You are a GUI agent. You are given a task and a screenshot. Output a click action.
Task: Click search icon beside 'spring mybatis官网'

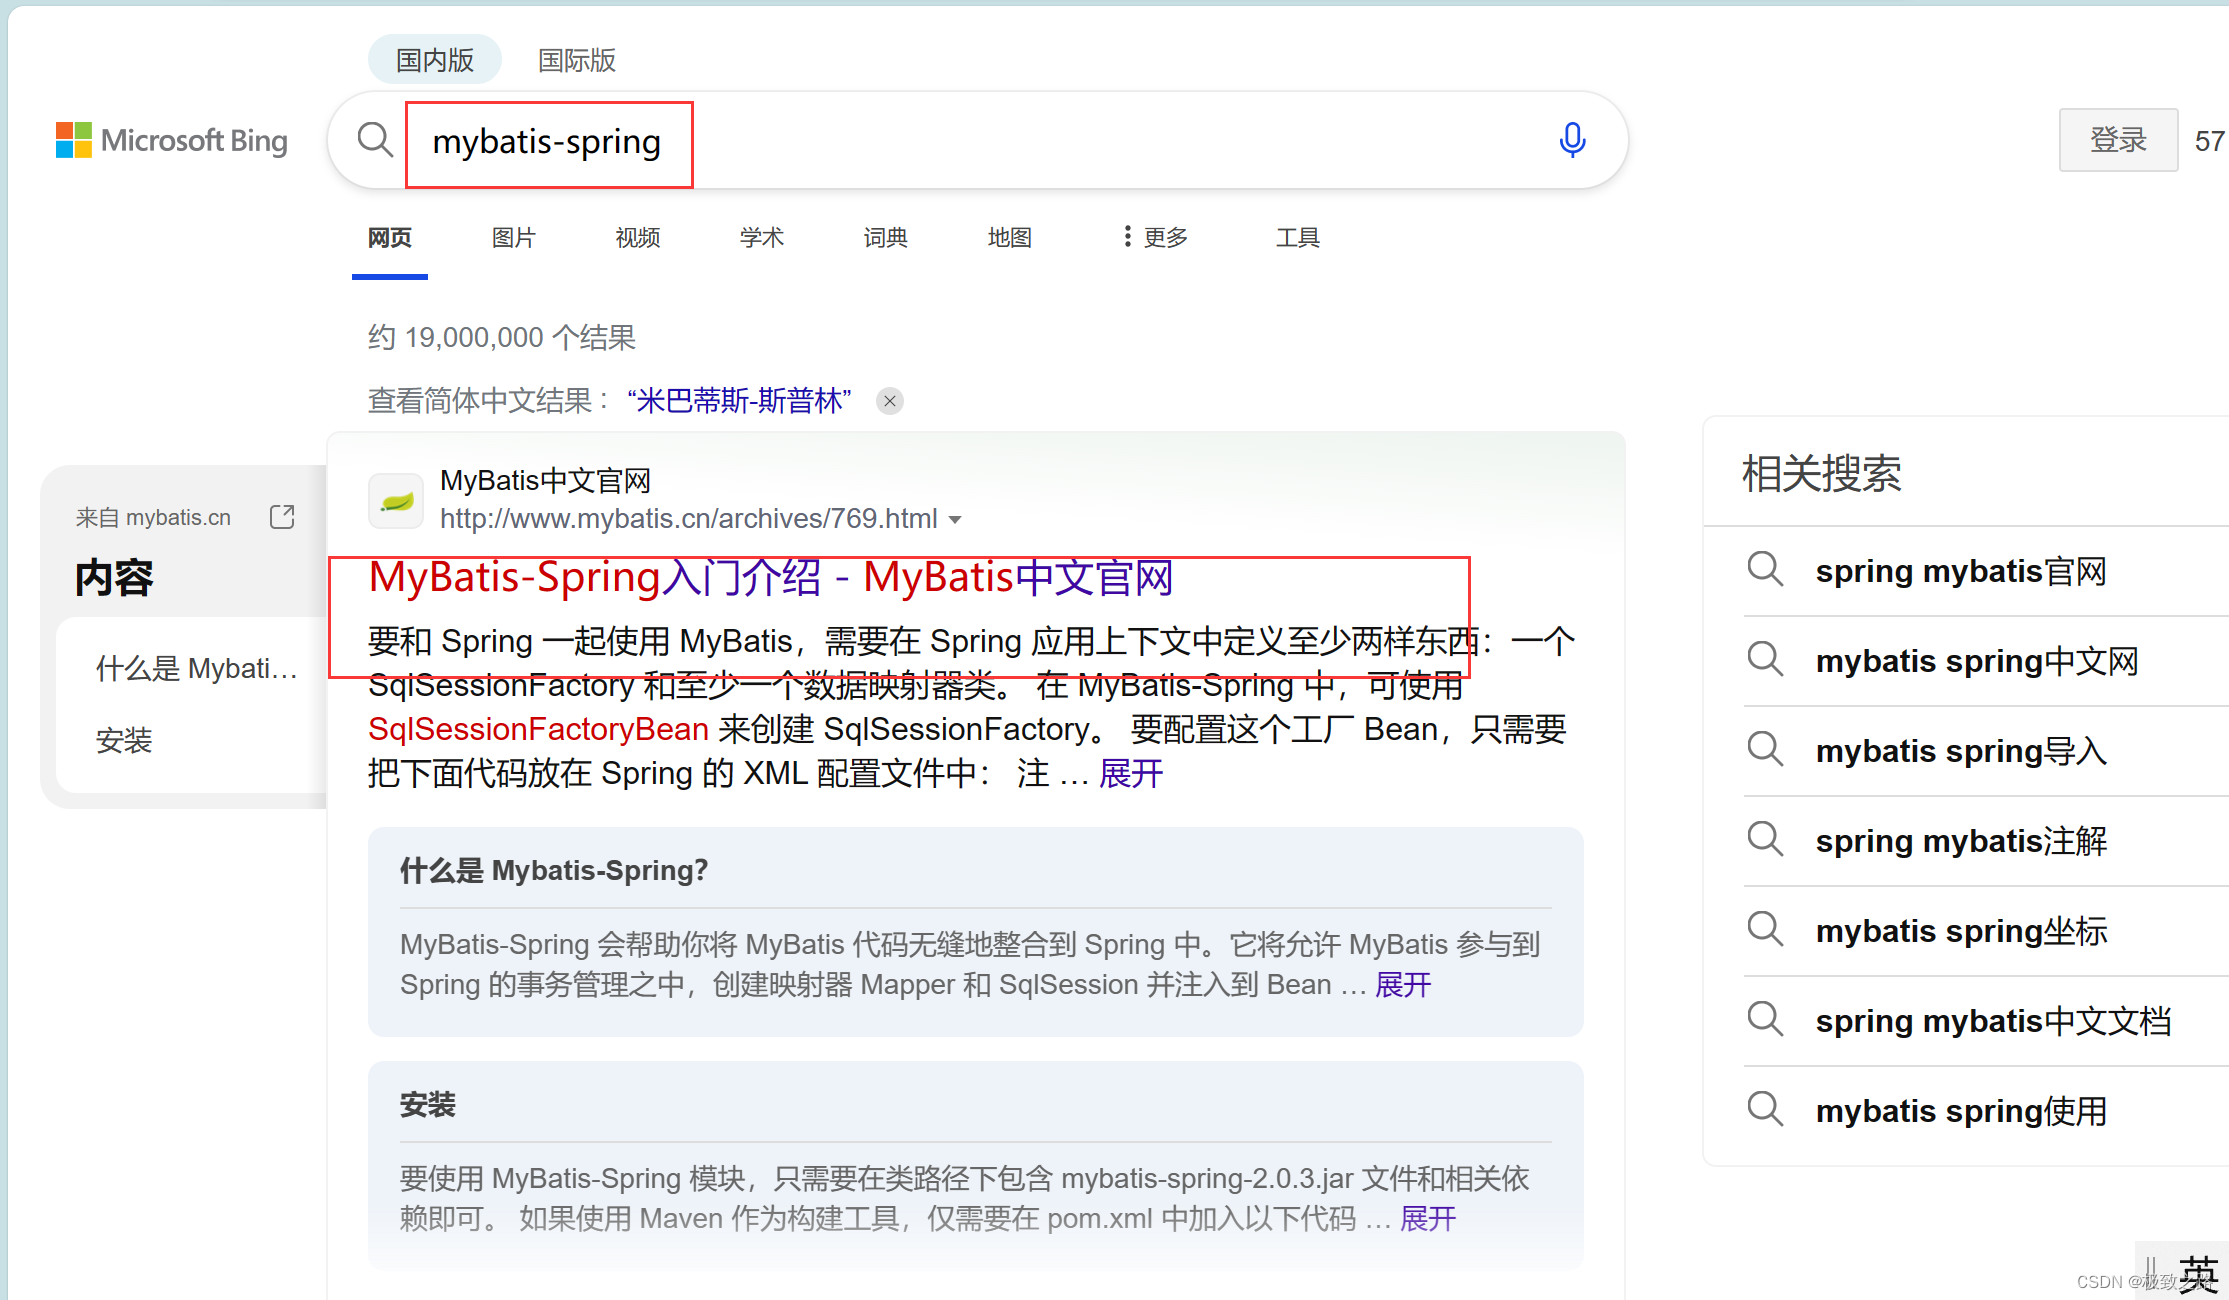(x=1765, y=570)
